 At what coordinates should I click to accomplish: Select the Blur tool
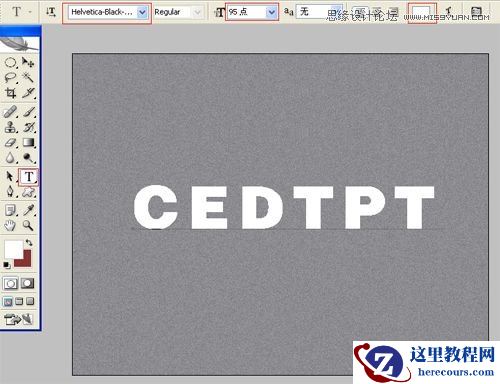(x=10, y=158)
